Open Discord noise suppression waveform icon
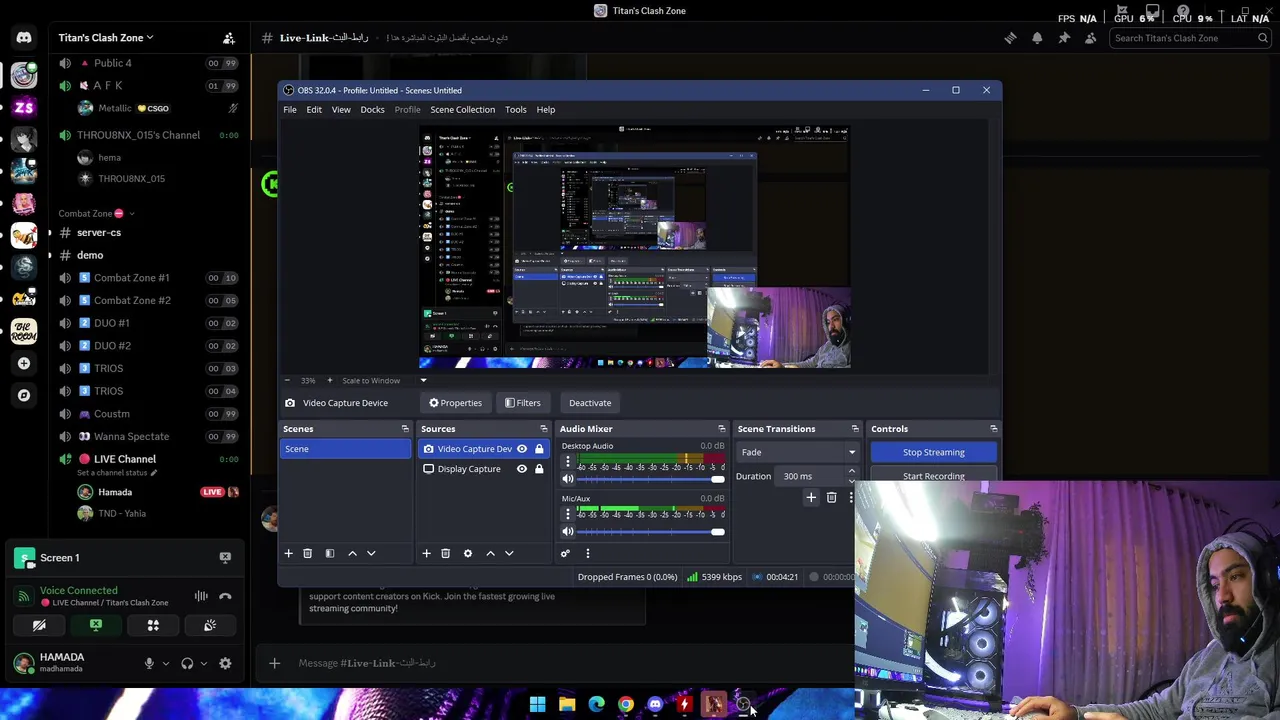Viewport: 1280px width, 720px height. click(201, 596)
